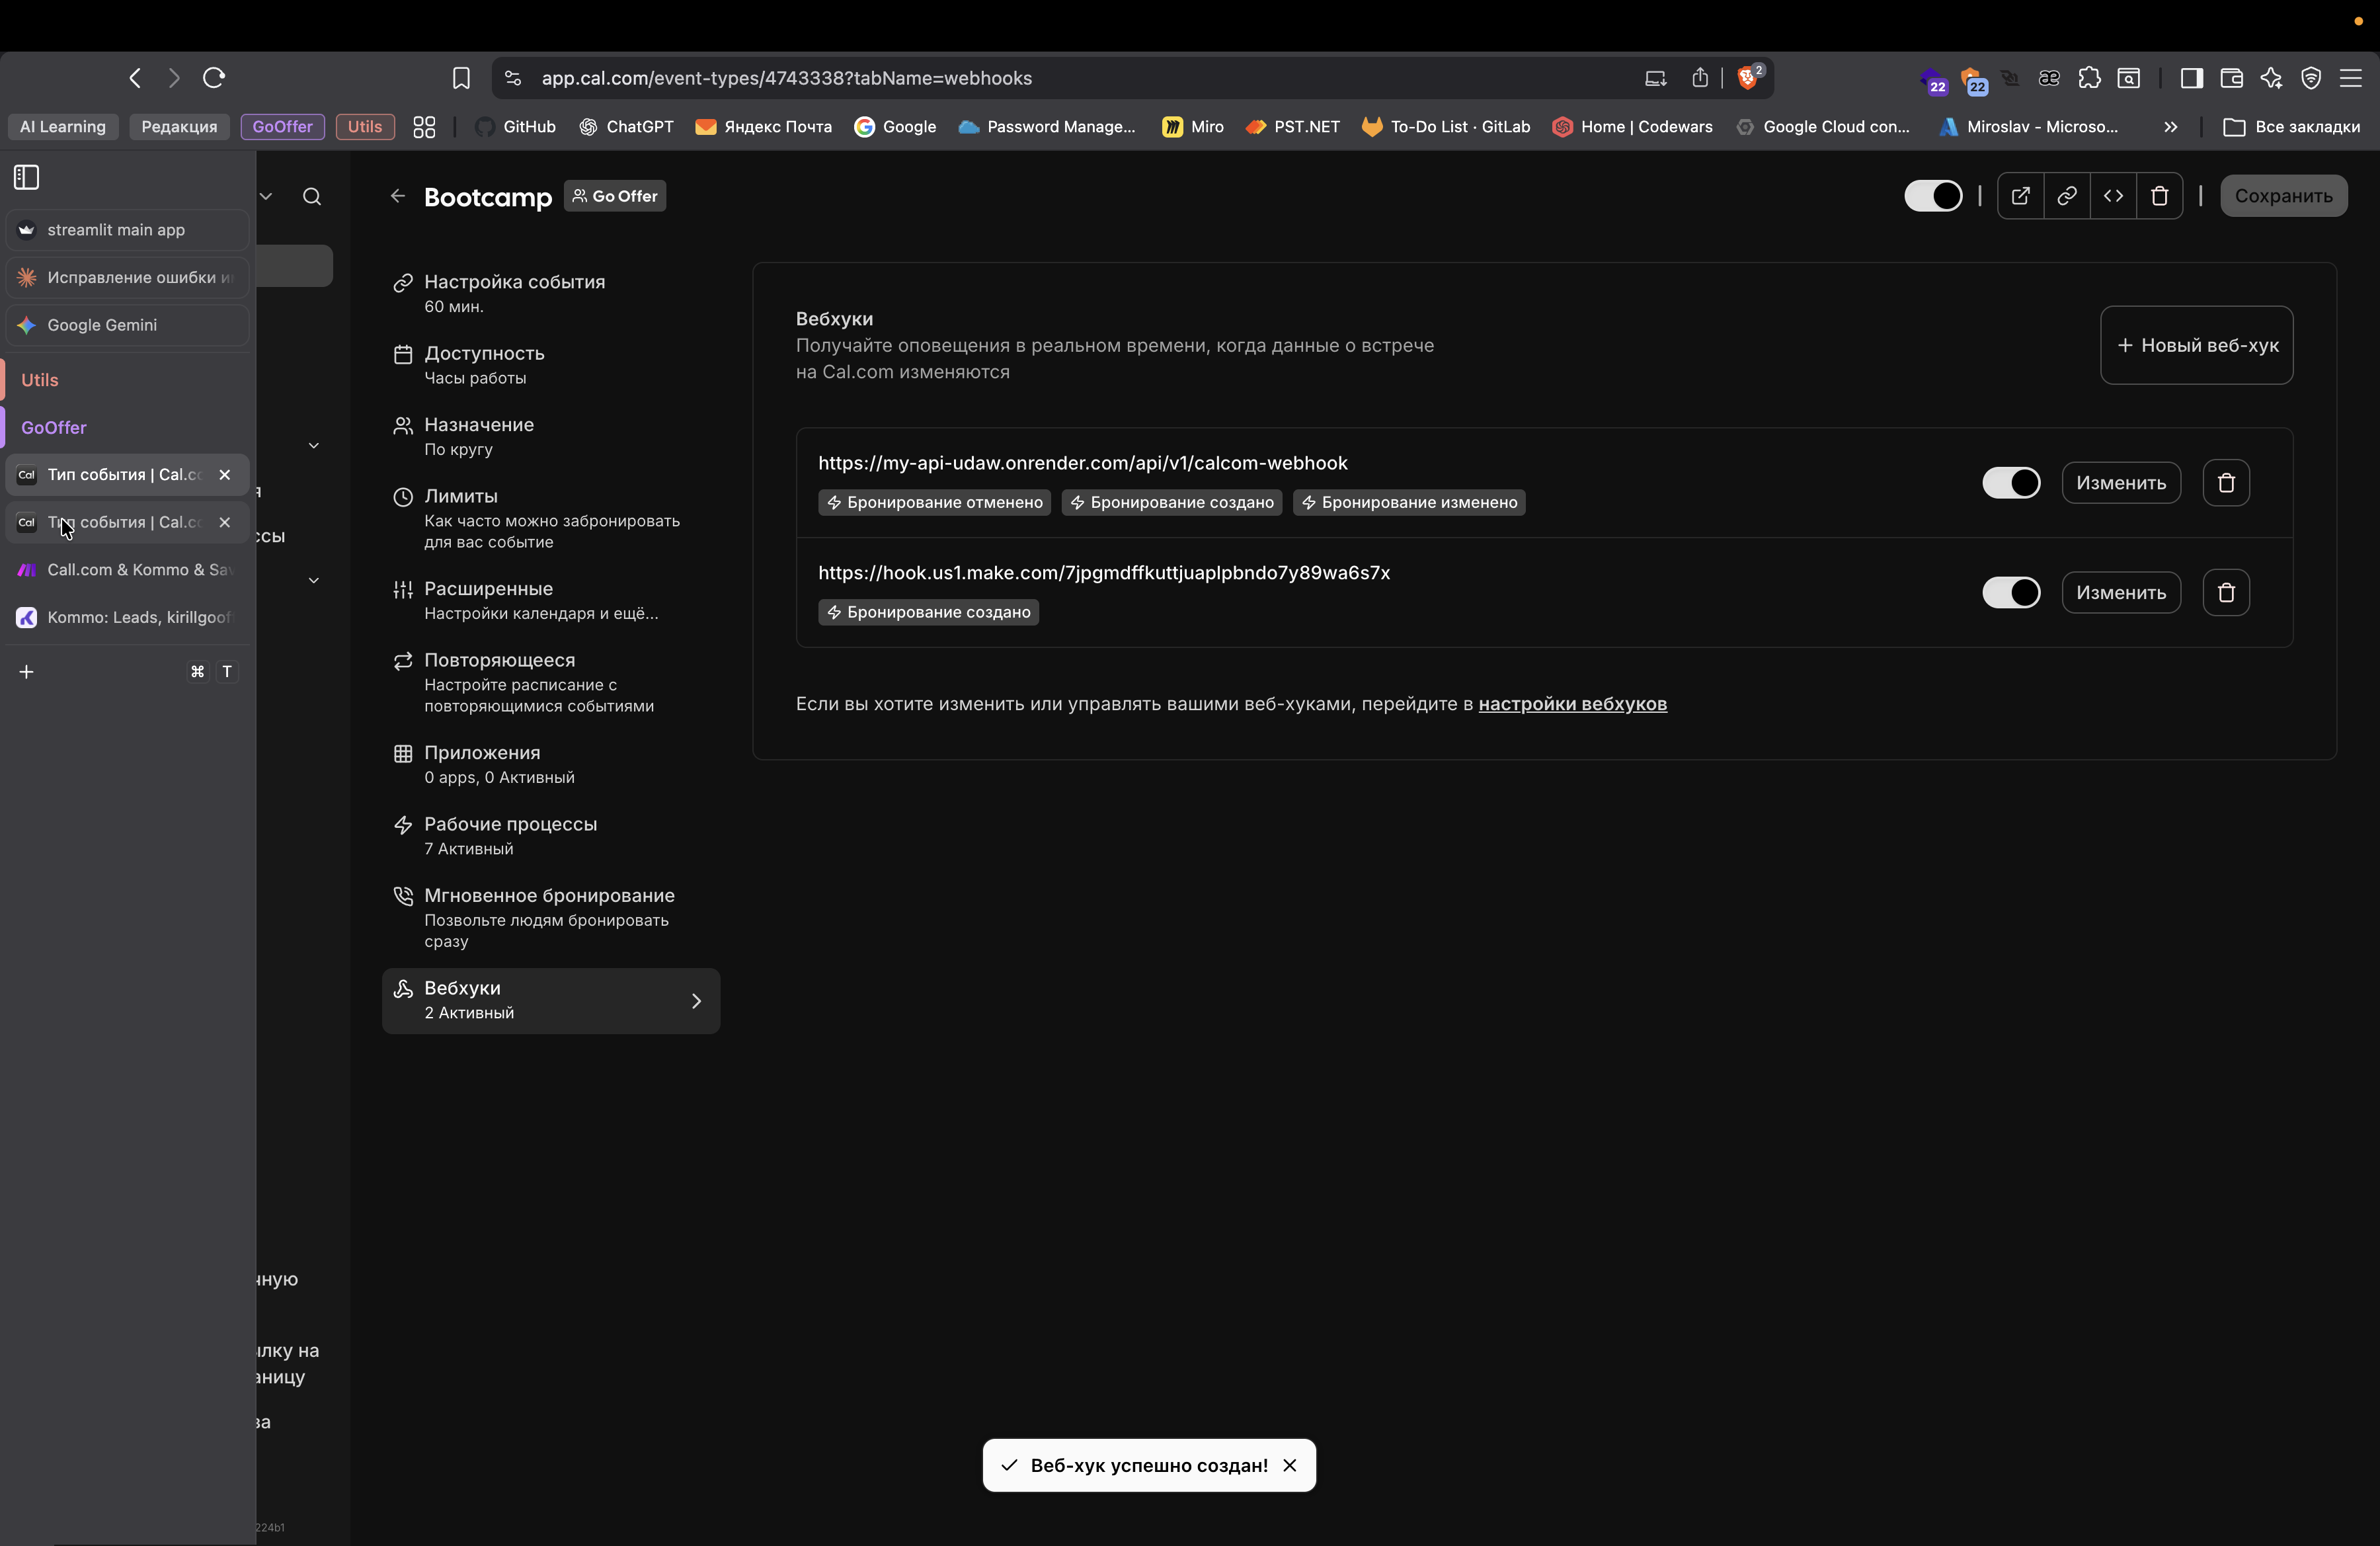
Task: Toggle the browser vertical tabs sidebar icon
Action: (27, 178)
